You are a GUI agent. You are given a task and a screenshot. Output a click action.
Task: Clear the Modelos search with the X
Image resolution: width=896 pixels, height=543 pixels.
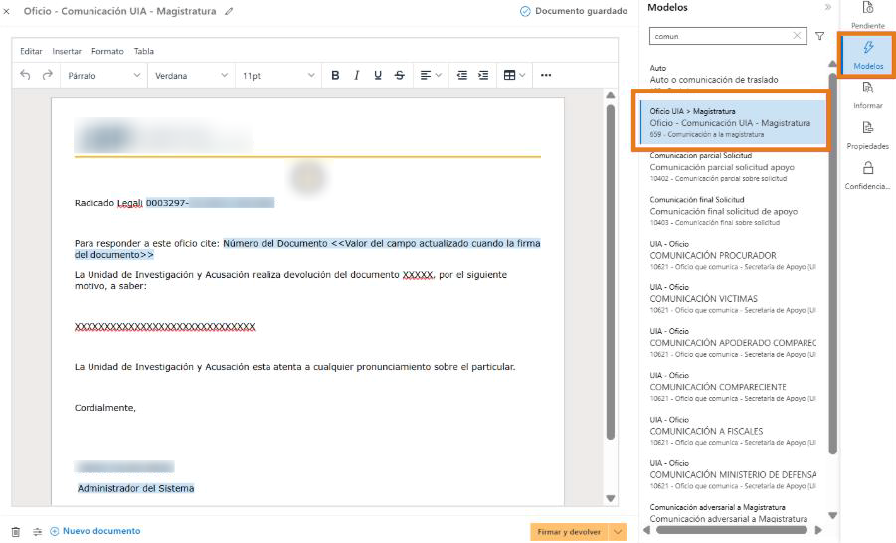pos(797,36)
